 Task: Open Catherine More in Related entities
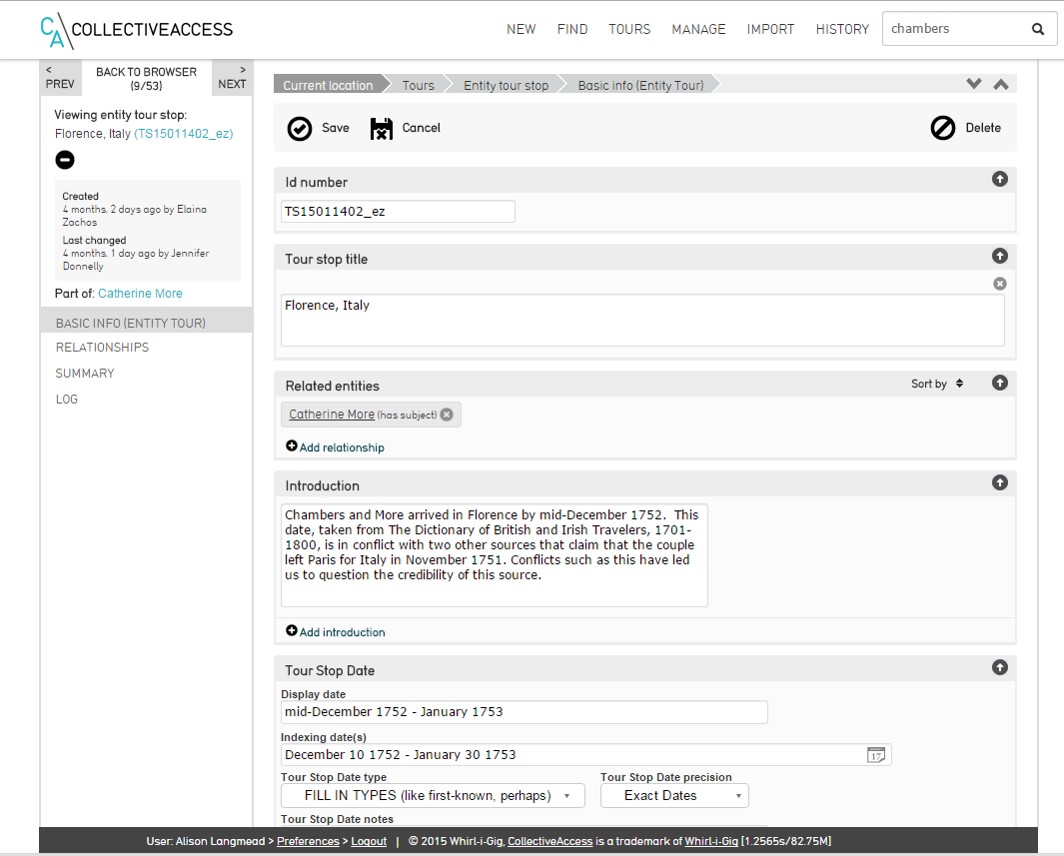[332, 414]
